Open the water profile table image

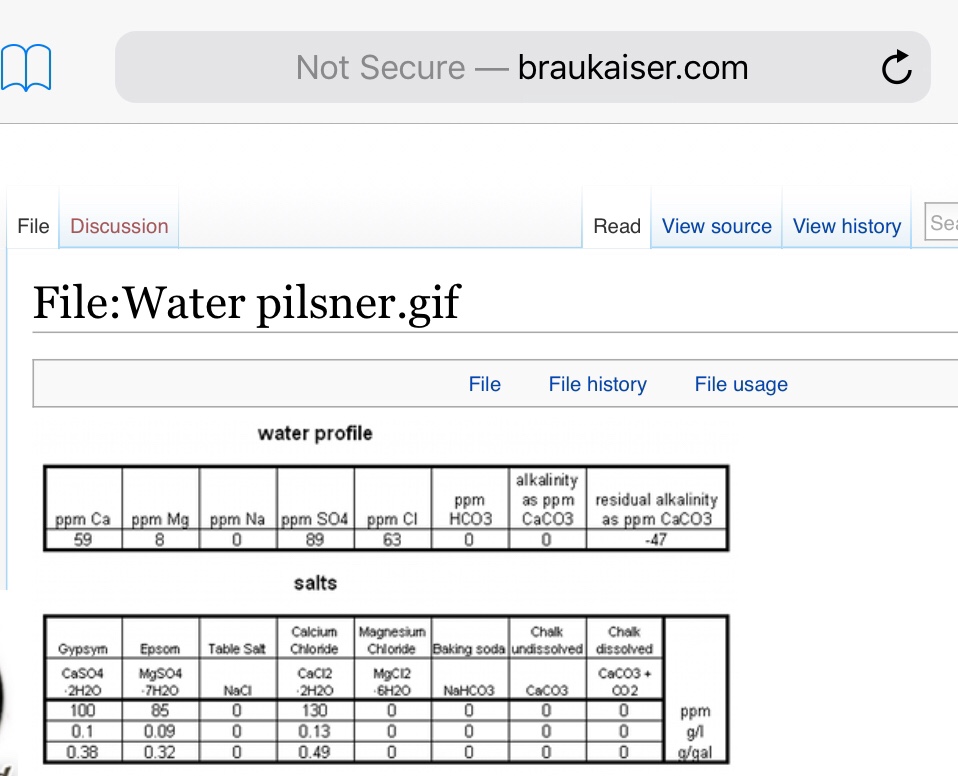click(386, 507)
